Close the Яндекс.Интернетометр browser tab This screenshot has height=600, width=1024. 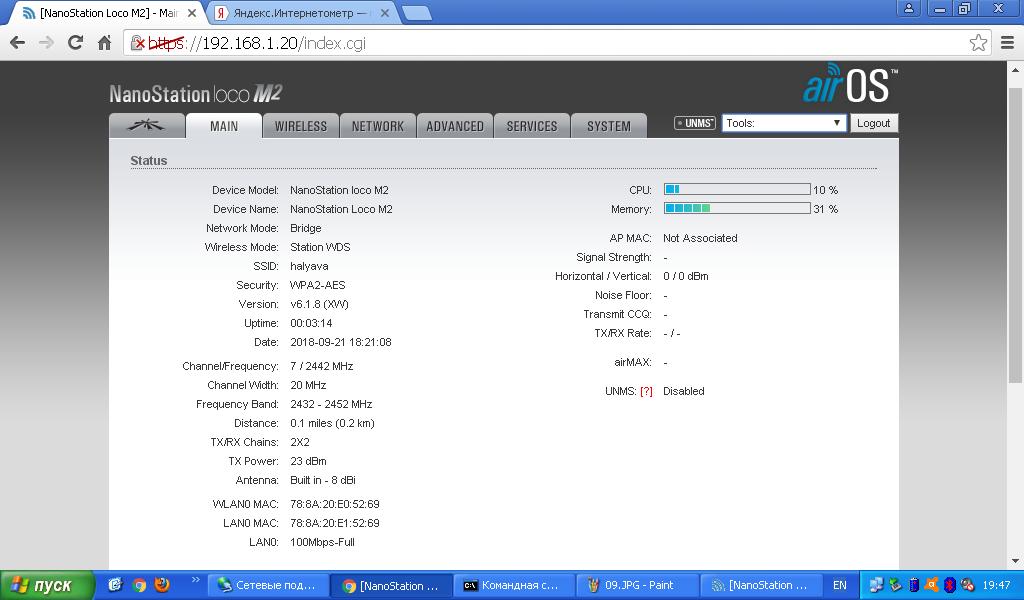pos(385,13)
